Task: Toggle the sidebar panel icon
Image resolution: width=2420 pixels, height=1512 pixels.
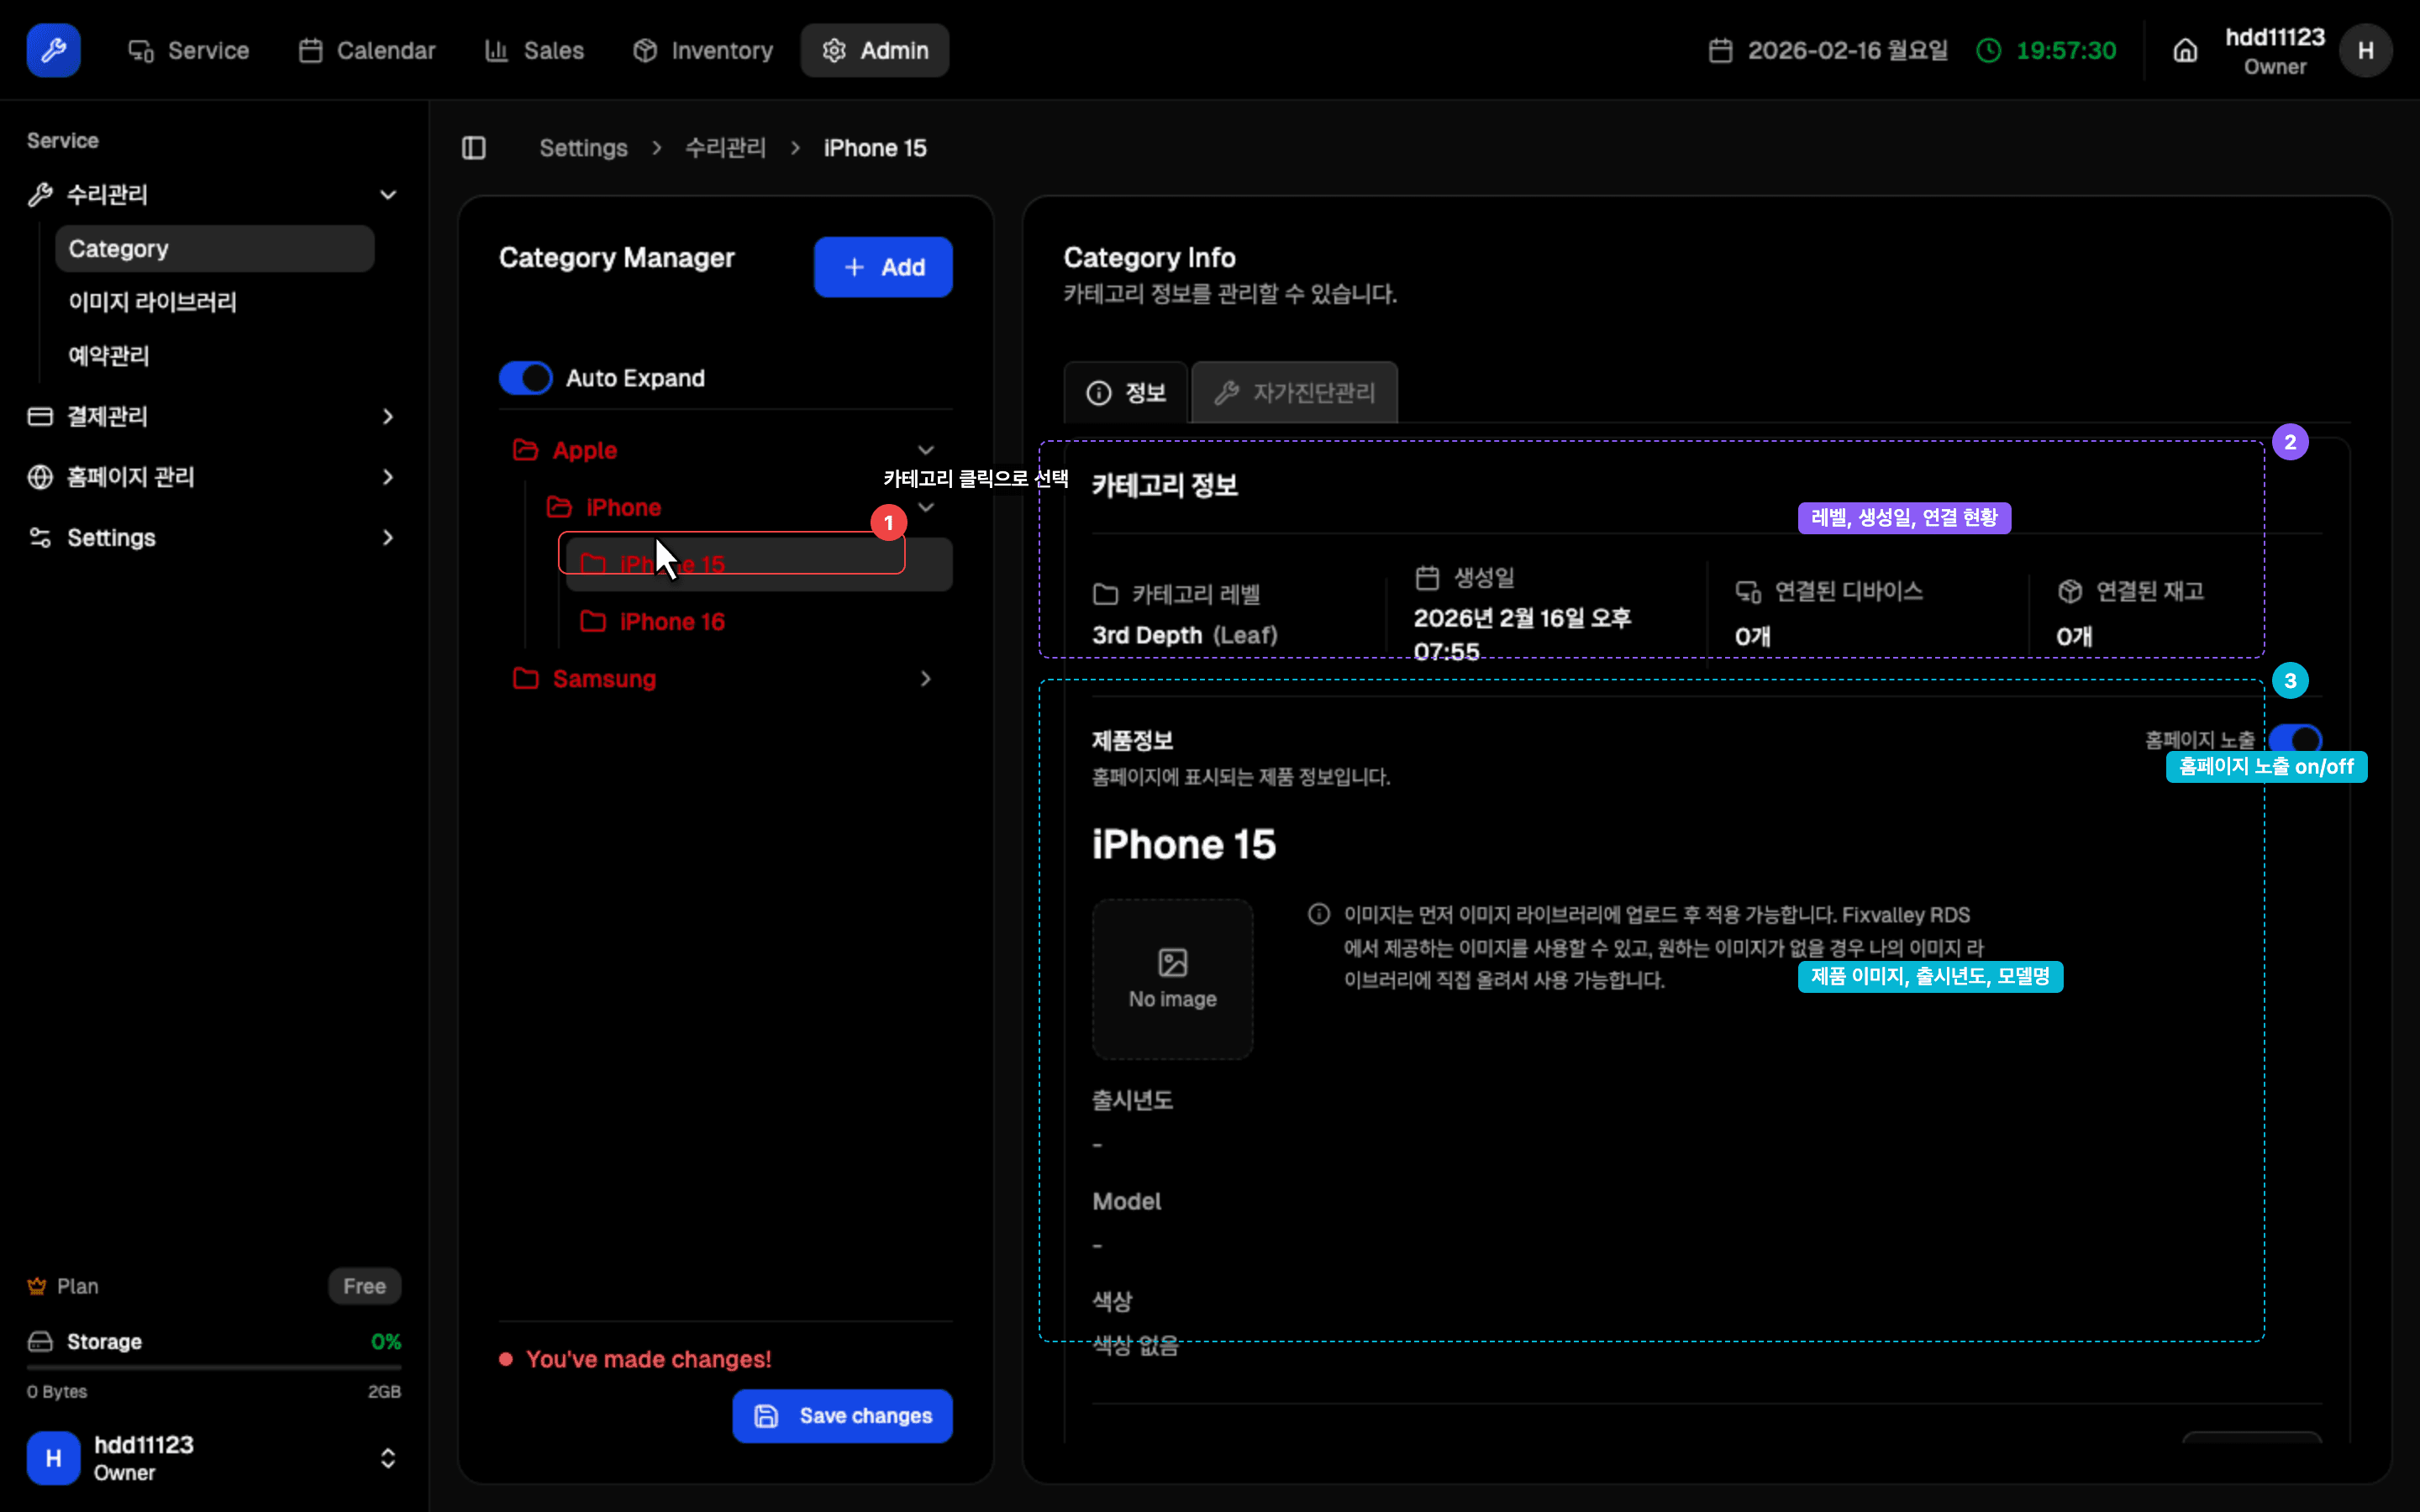Action: click(x=474, y=148)
